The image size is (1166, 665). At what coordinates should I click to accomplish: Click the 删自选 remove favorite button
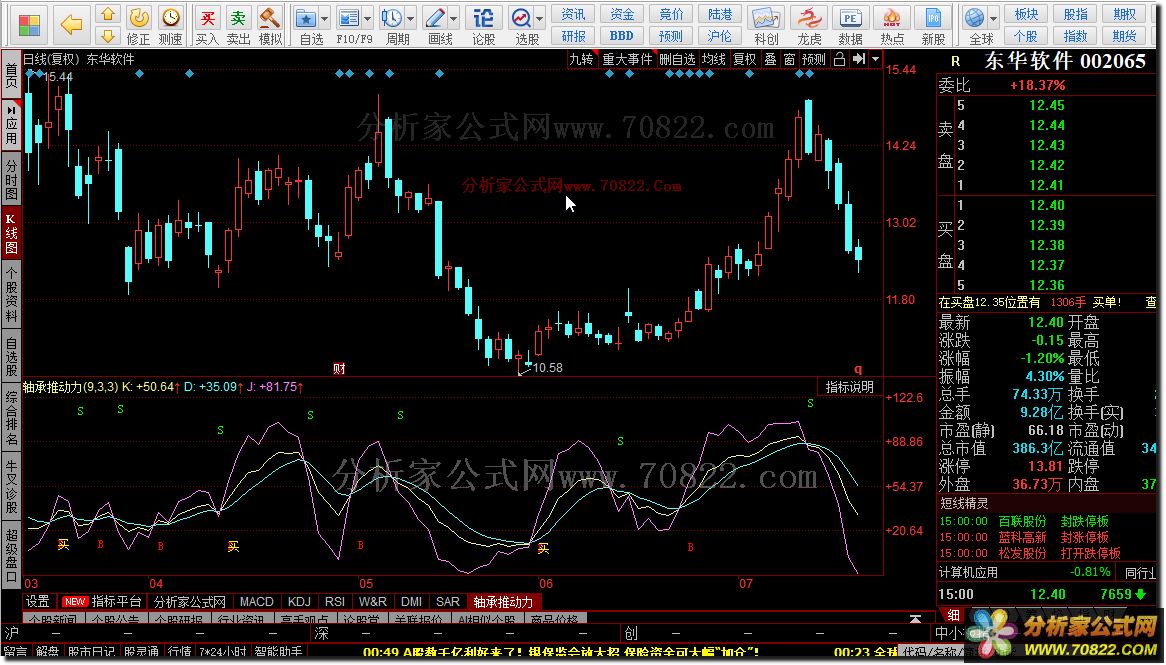[x=677, y=59]
